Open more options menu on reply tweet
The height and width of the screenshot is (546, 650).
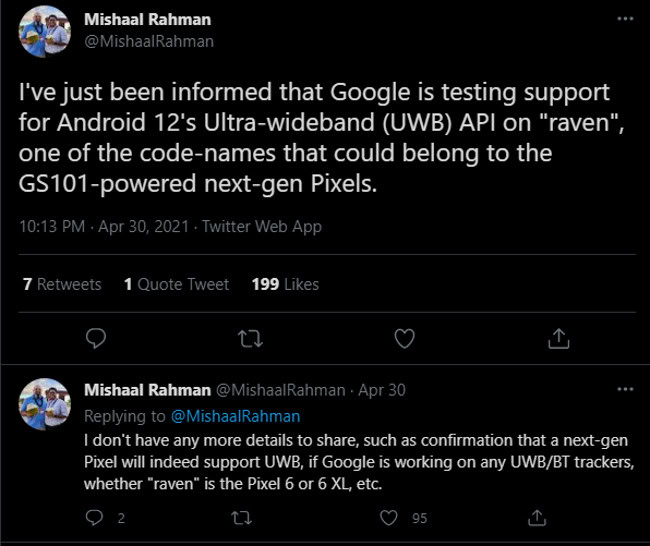[625, 389]
